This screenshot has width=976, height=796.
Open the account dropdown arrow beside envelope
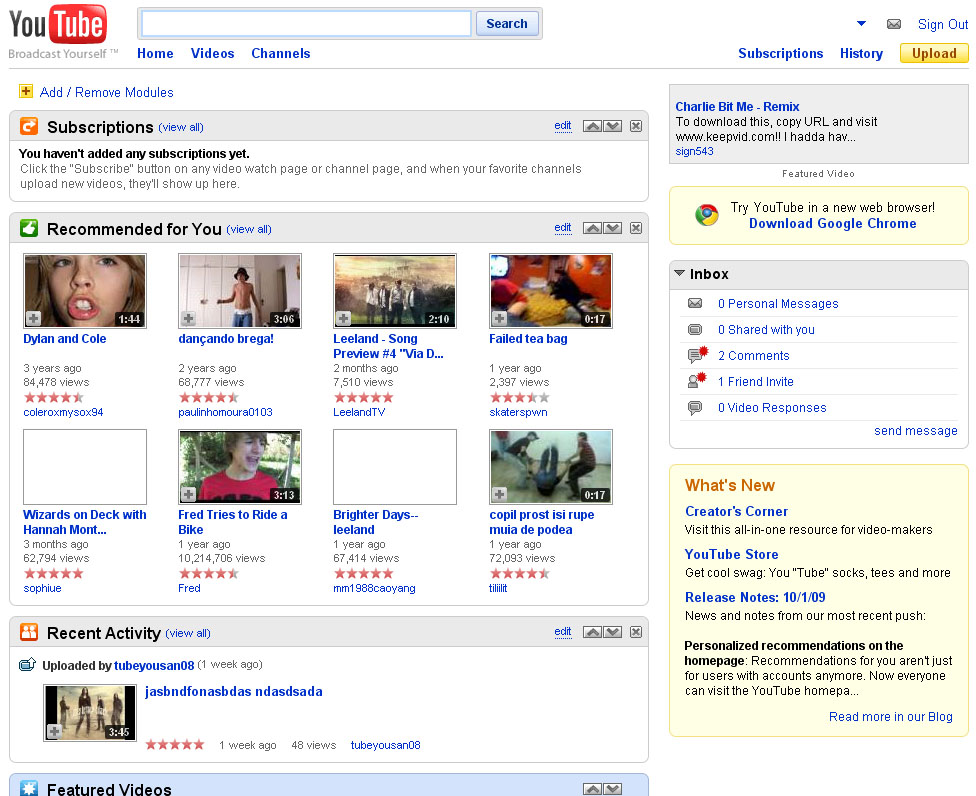861,24
